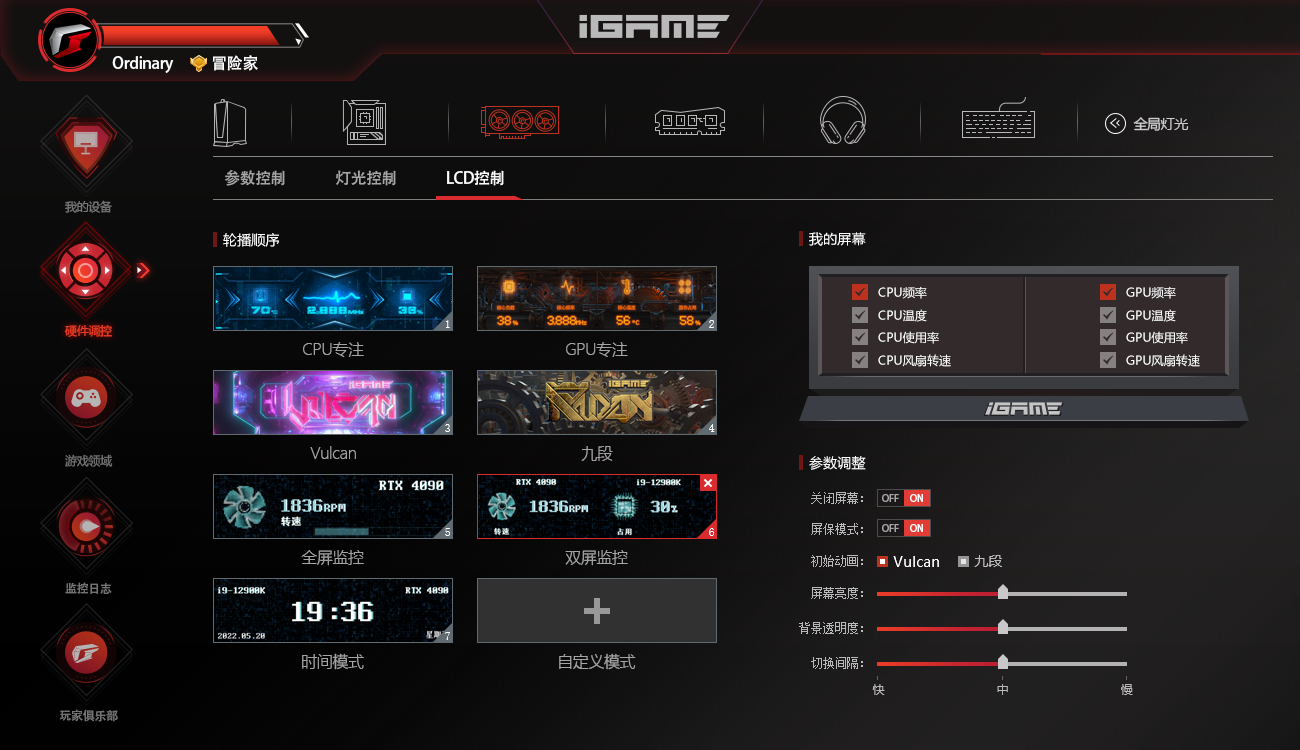Image resolution: width=1300 pixels, height=750 pixels.
Task: Select the Vulcan animation thumbnail
Action: (x=333, y=402)
